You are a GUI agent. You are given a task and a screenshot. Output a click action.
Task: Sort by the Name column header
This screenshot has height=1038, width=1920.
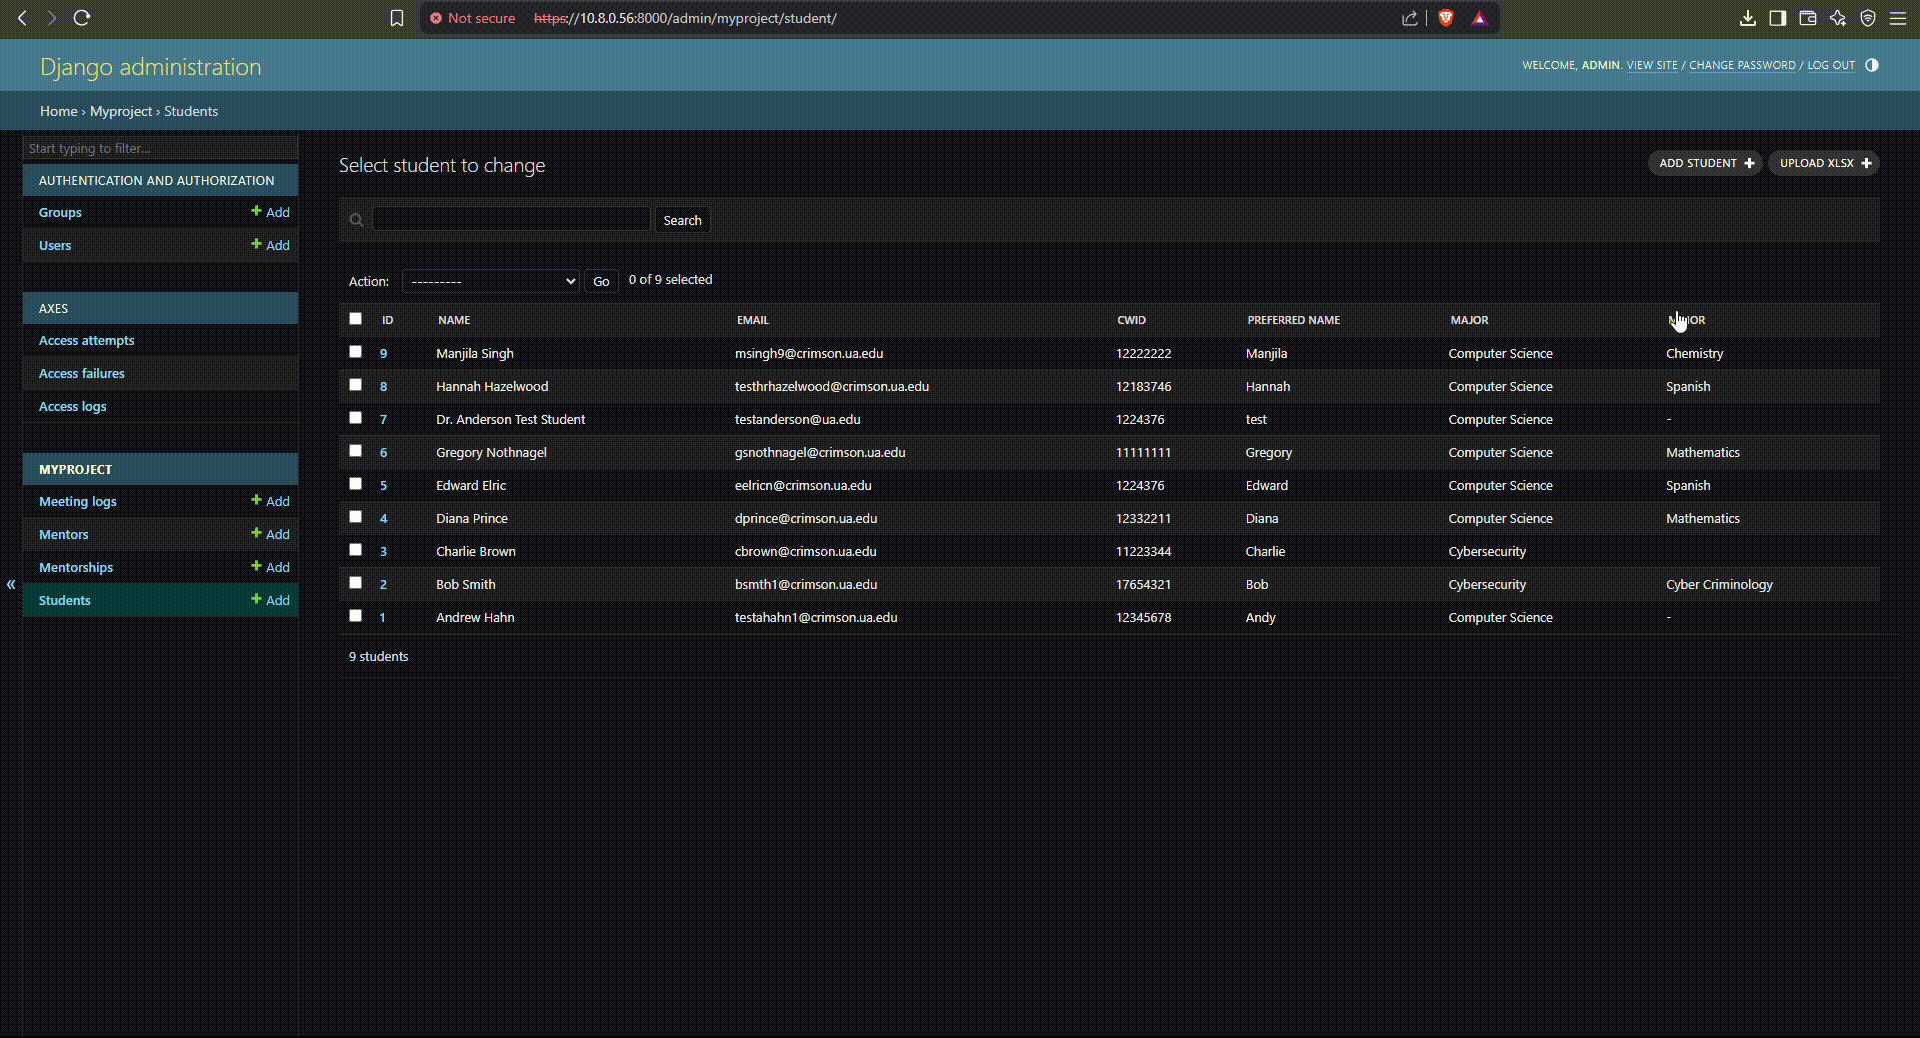pos(454,320)
